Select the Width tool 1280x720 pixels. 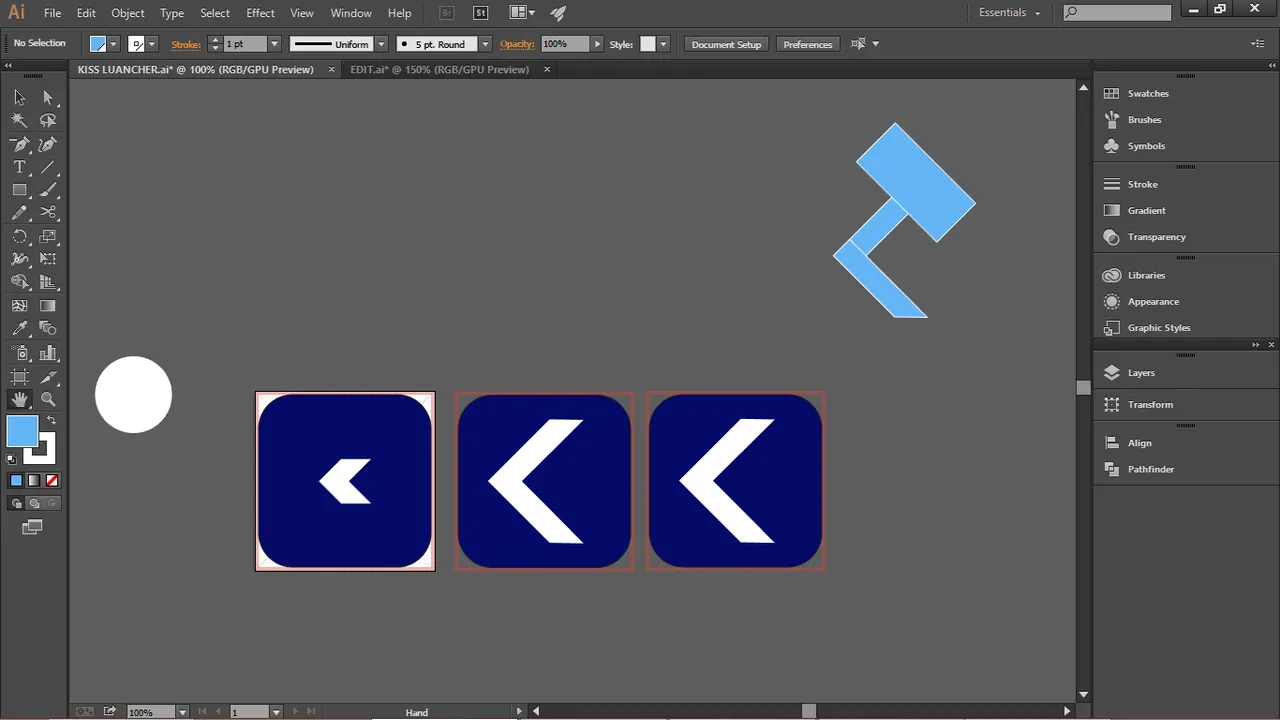(x=19, y=259)
